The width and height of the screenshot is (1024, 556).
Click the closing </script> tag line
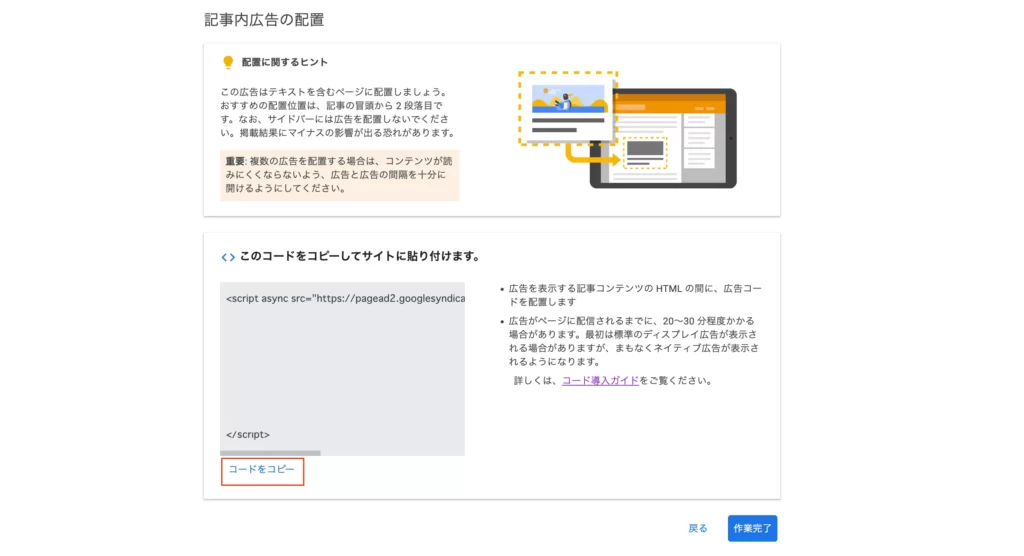(x=248, y=434)
